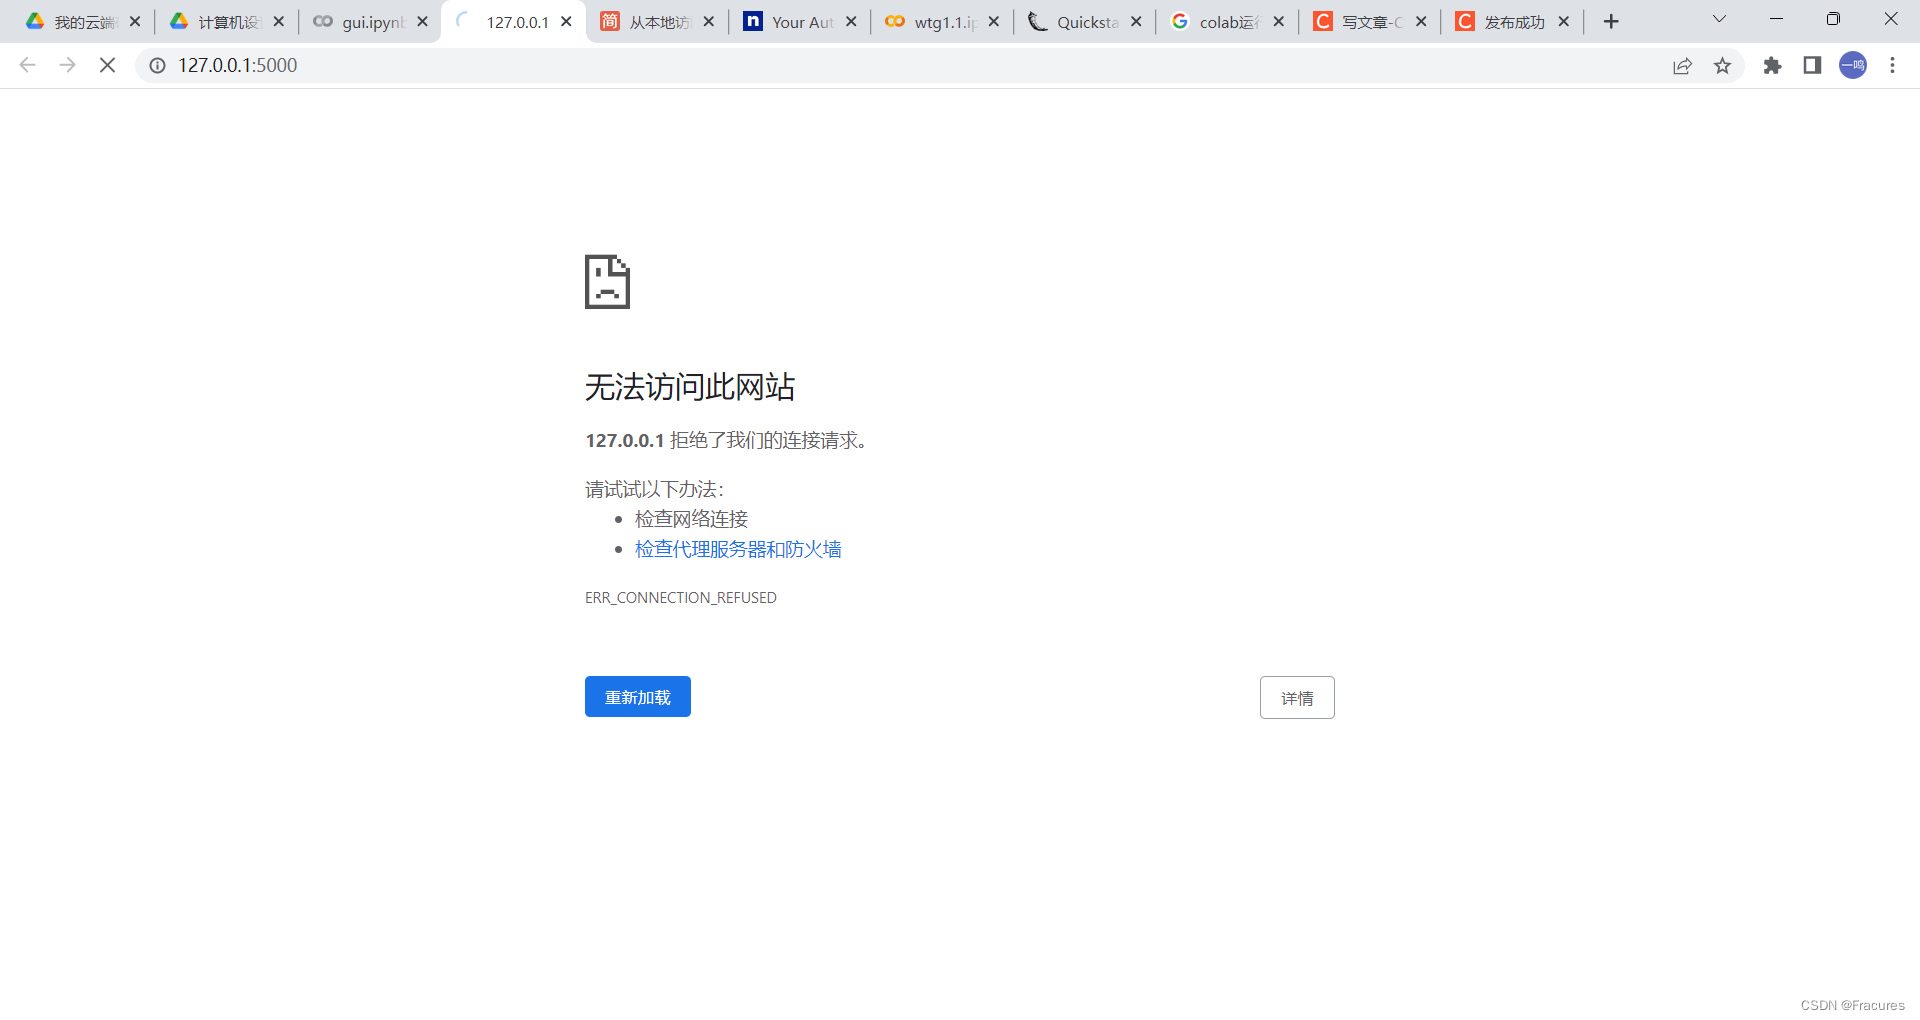
Task: Close the 写文章 tab
Action: 1421,21
